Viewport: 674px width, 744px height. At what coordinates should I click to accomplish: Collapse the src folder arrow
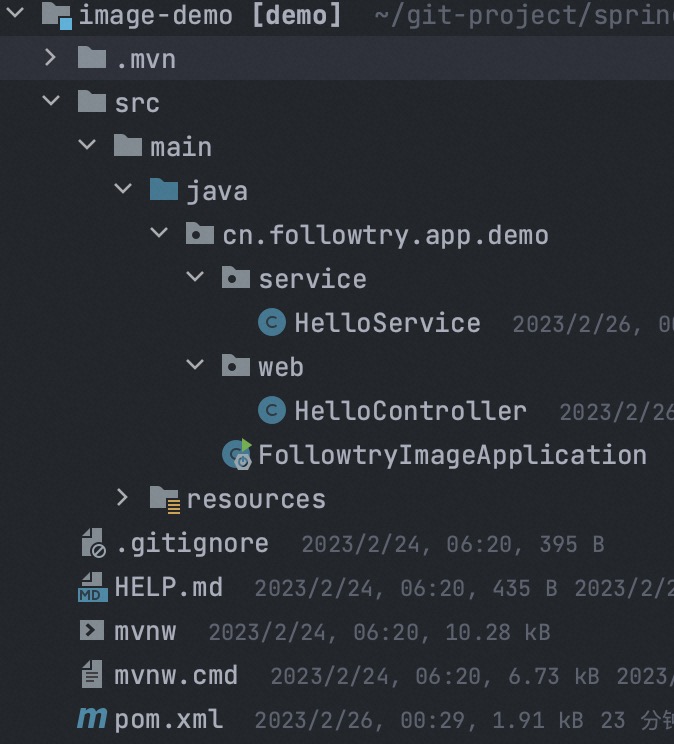click(x=51, y=102)
